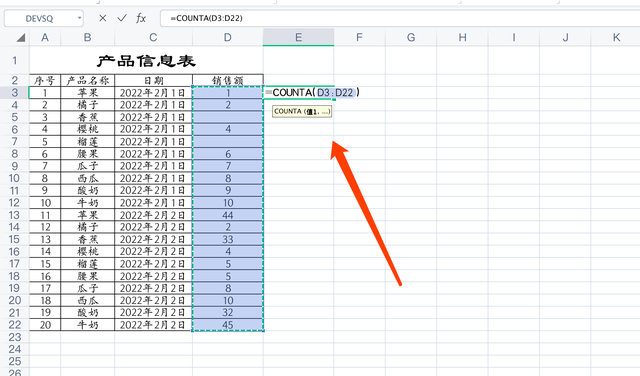Click product name 橘子 in row 4
640x376 pixels.
[87, 105]
